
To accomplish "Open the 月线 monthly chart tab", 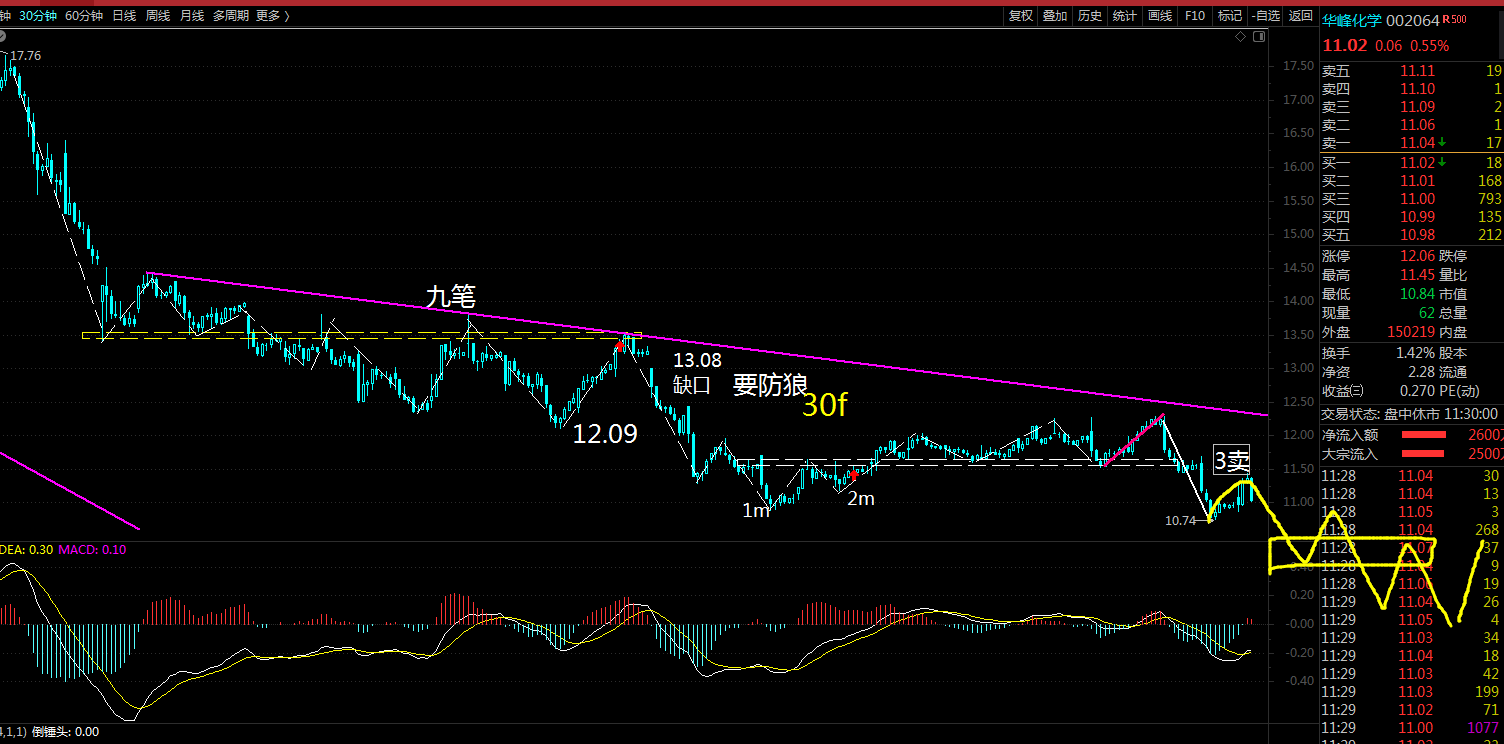I will (x=192, y=15).
